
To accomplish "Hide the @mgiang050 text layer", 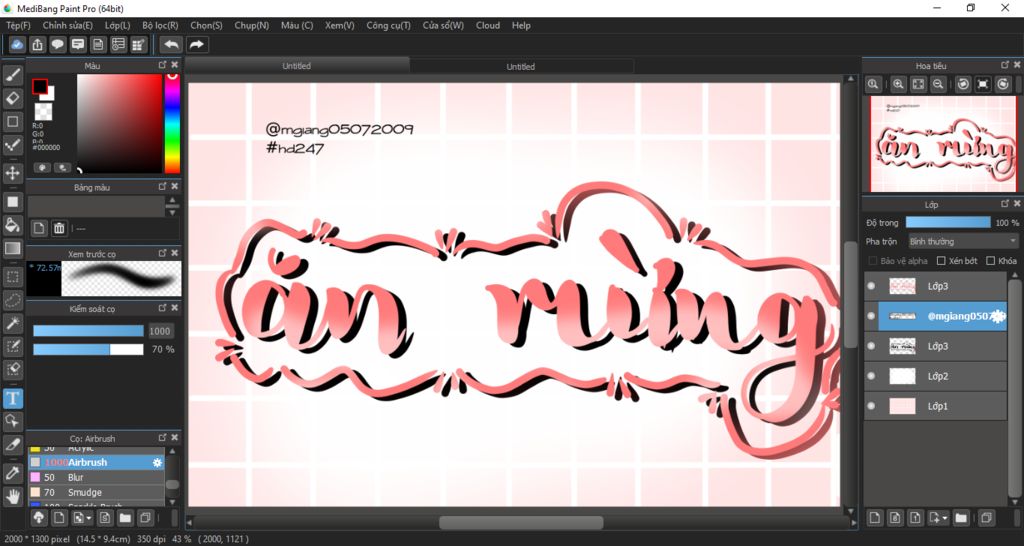I will (x=871, y=316).
